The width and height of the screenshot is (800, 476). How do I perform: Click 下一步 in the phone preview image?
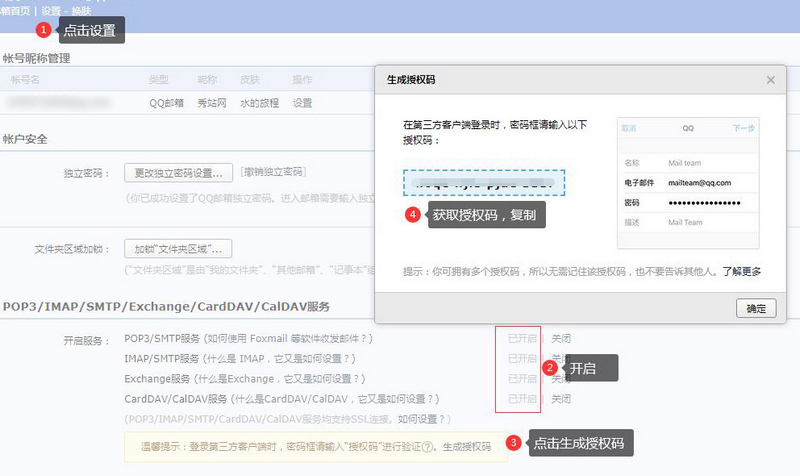click(x=742, y=129)
